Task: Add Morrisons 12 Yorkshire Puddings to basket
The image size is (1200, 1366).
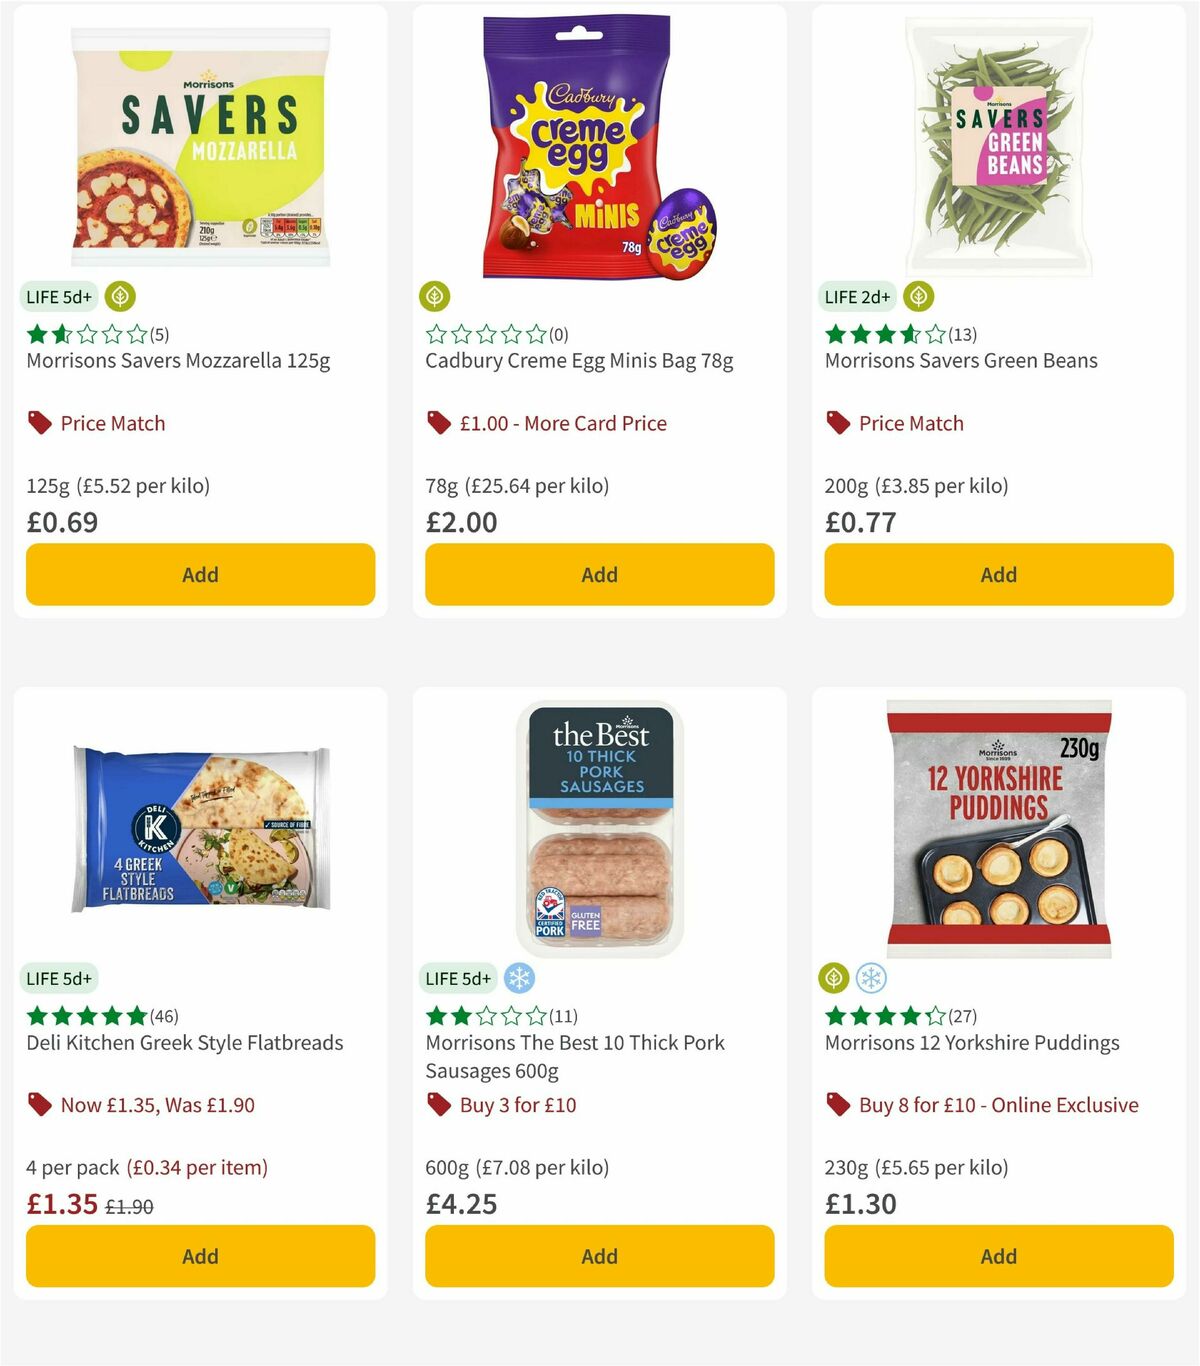Action: pyautogui.click(x=997, y=1256)
